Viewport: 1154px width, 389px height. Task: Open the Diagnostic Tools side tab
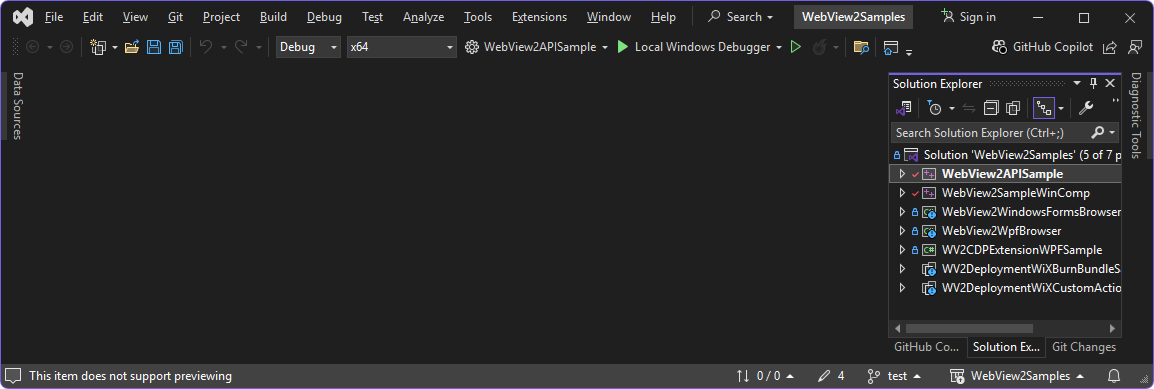click(x=1136, y=115)
